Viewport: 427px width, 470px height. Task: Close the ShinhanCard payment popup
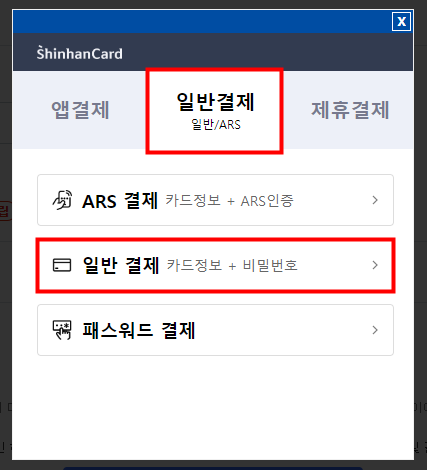coord(401,22)
